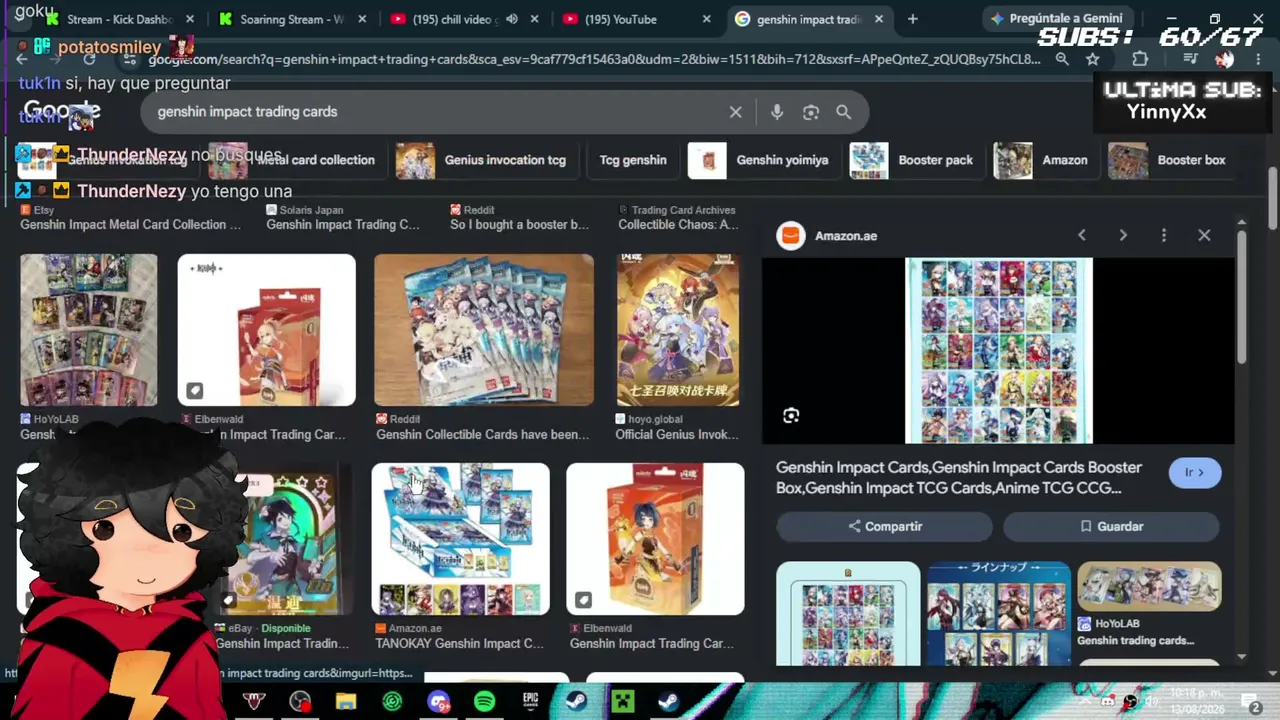
Task: Open TANOKAY Genshin Impact C... link
Action: click(x=459, y=643)
